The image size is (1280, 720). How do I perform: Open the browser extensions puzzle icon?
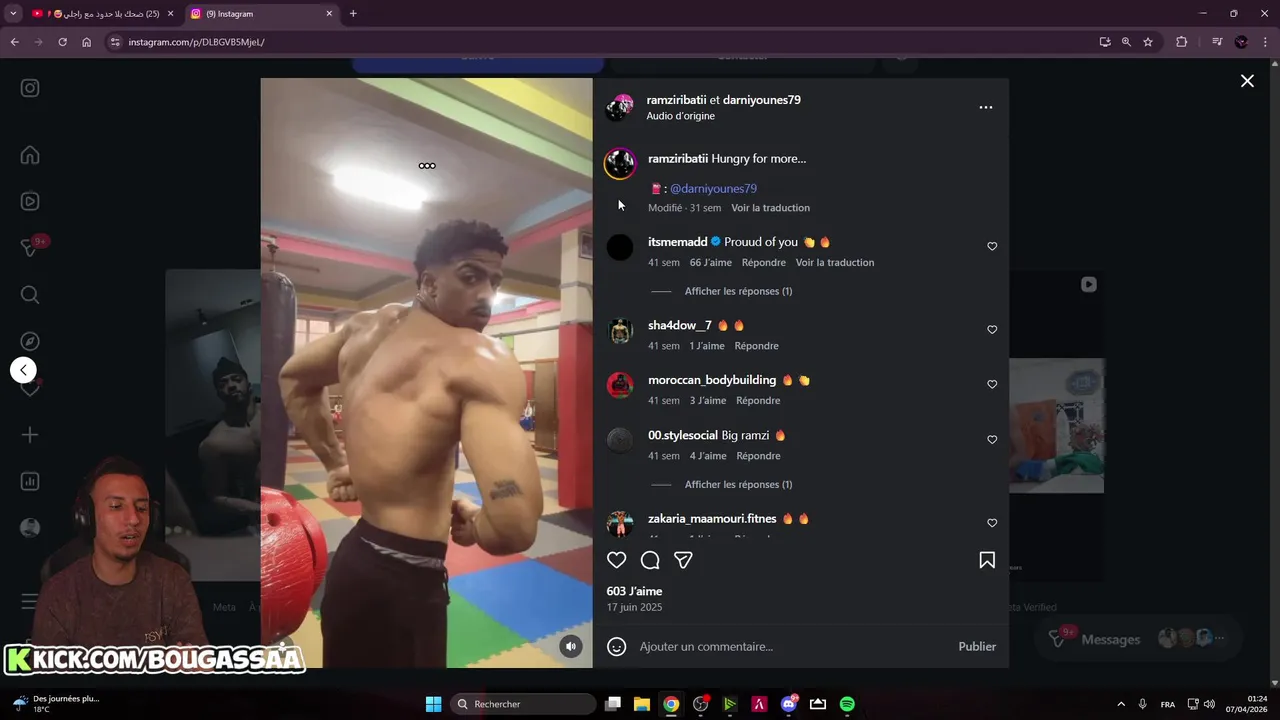(x=1182, y=42)
